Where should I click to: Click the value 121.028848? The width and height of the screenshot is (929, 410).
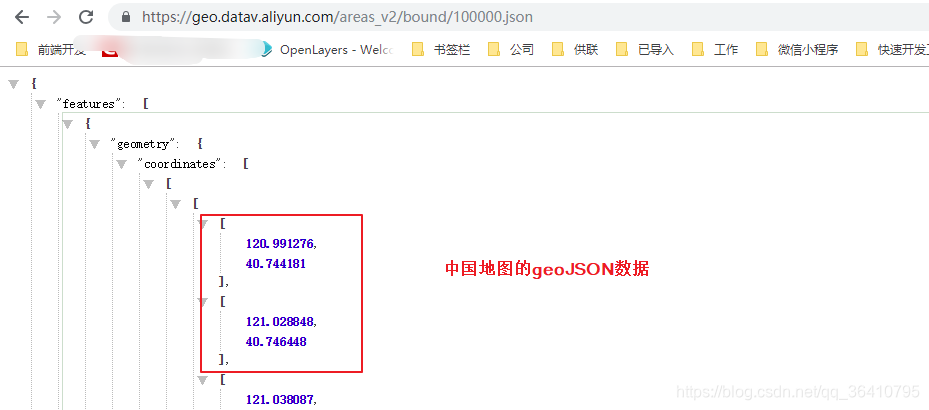coord(281,322)
